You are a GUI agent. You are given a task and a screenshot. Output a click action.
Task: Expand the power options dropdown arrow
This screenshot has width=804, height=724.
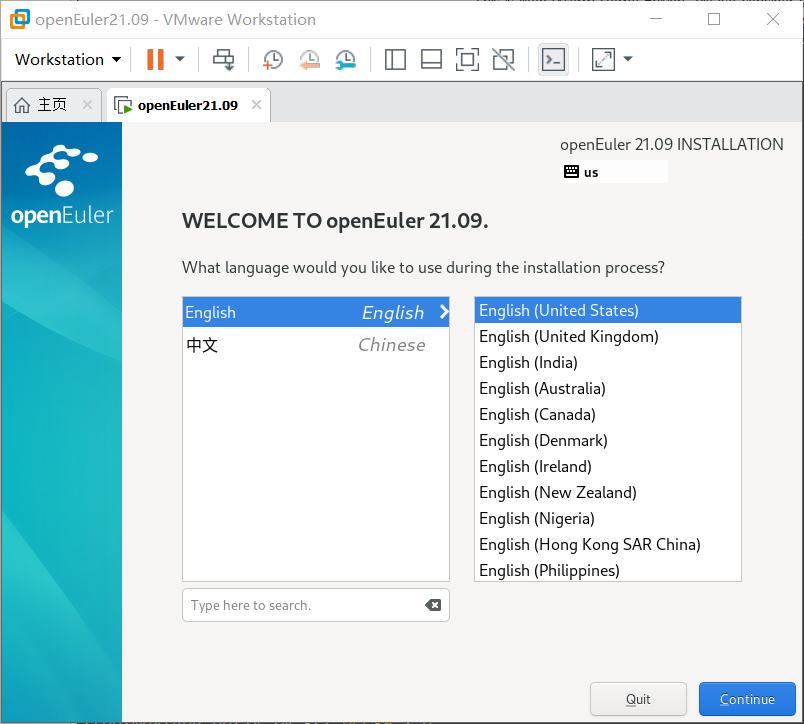coord(180,59)
